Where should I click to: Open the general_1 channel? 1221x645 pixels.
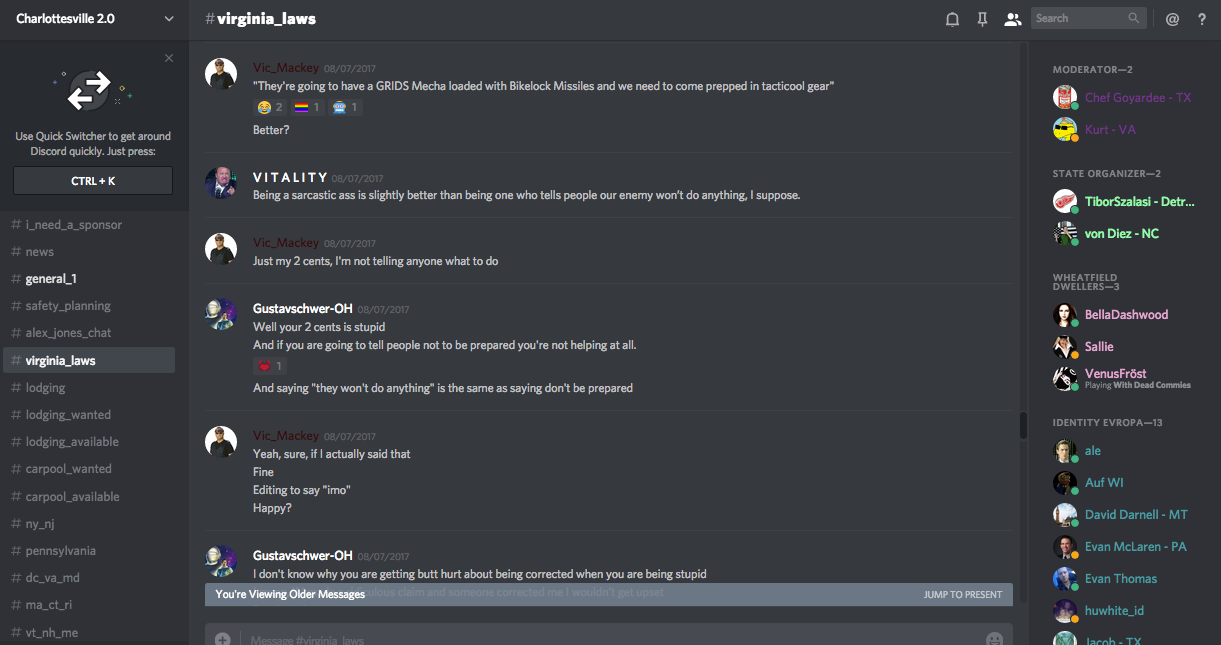pos(51,279)
